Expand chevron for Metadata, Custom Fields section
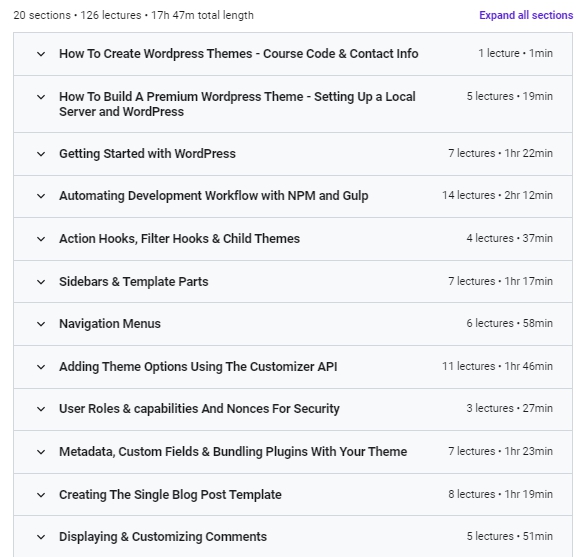584x557 pixels. (x=41, y=452)
